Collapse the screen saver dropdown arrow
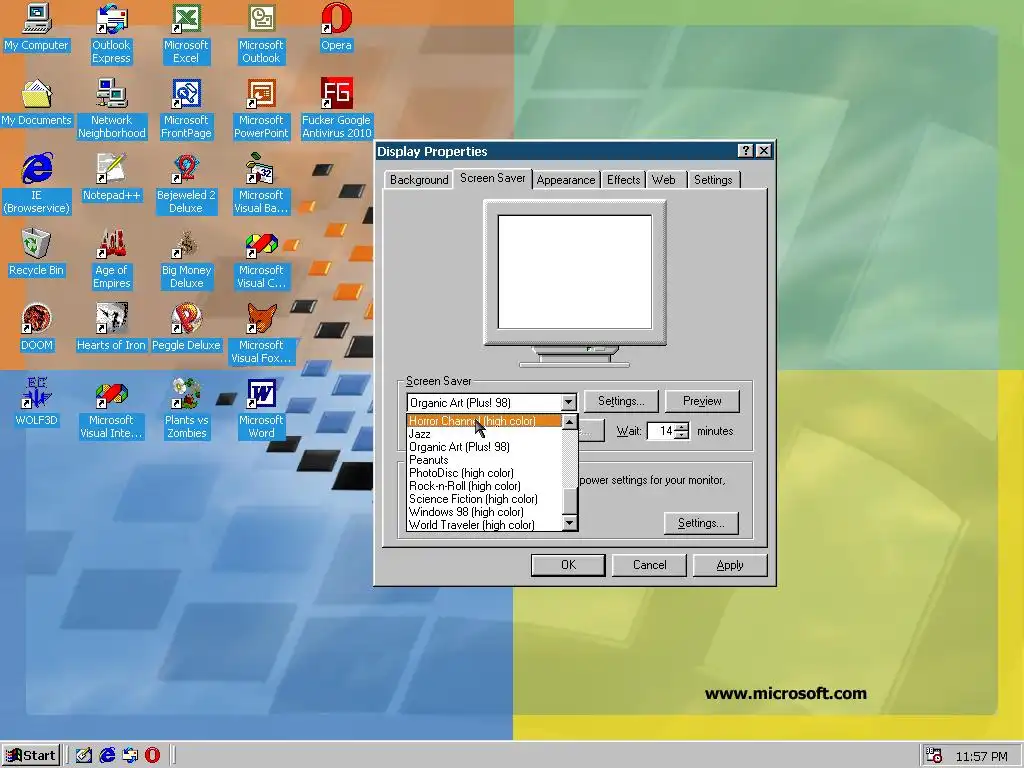Viewport: 1024px width, 768px height. coord(569,403)
